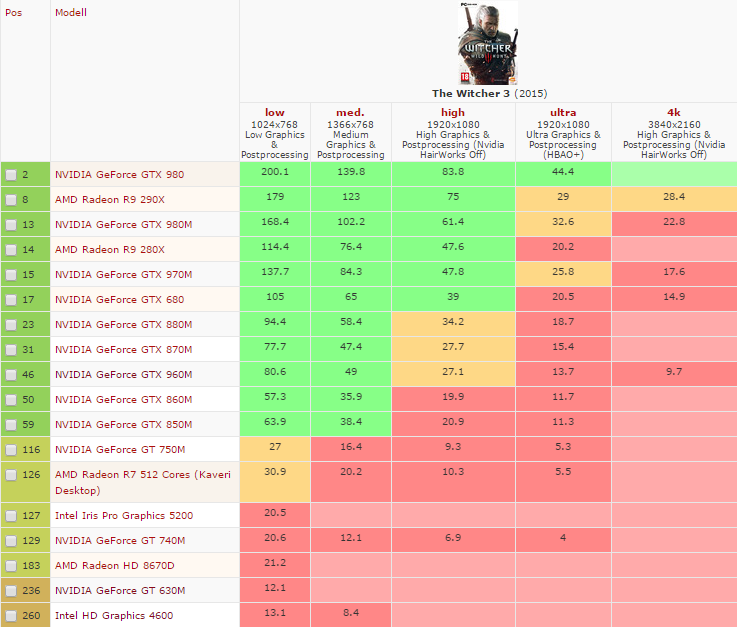Click the 83.8 high score cell
737x627 pixels.
pyautogui.click(x=453, y=174)
